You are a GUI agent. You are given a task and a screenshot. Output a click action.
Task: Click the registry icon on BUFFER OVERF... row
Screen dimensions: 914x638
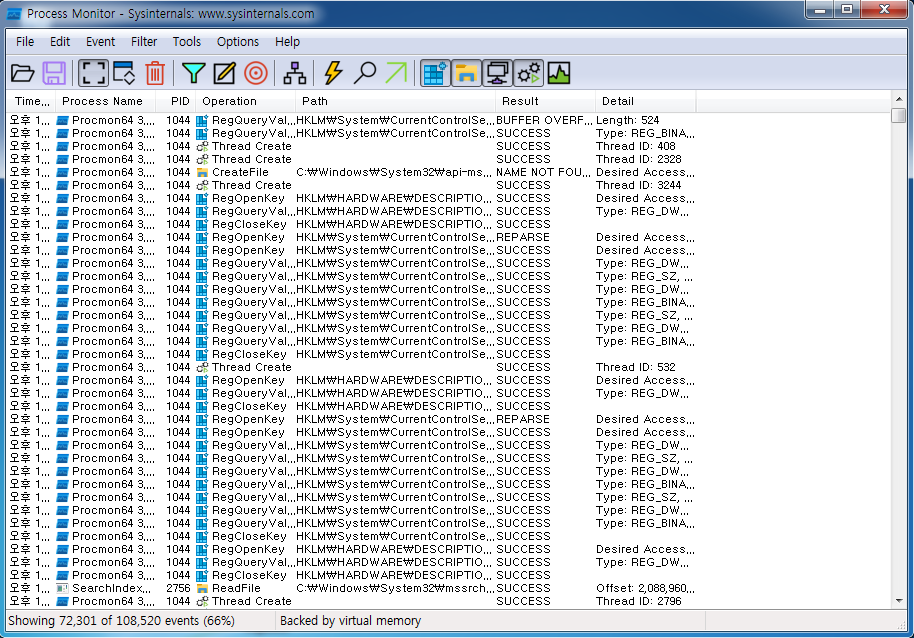click(x=202, y=121)
